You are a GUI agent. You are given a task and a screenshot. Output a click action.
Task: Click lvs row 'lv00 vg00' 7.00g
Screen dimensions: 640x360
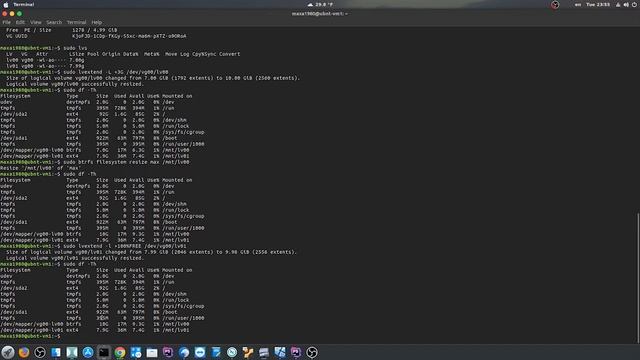pyautogui.click(x=45, y=60)
